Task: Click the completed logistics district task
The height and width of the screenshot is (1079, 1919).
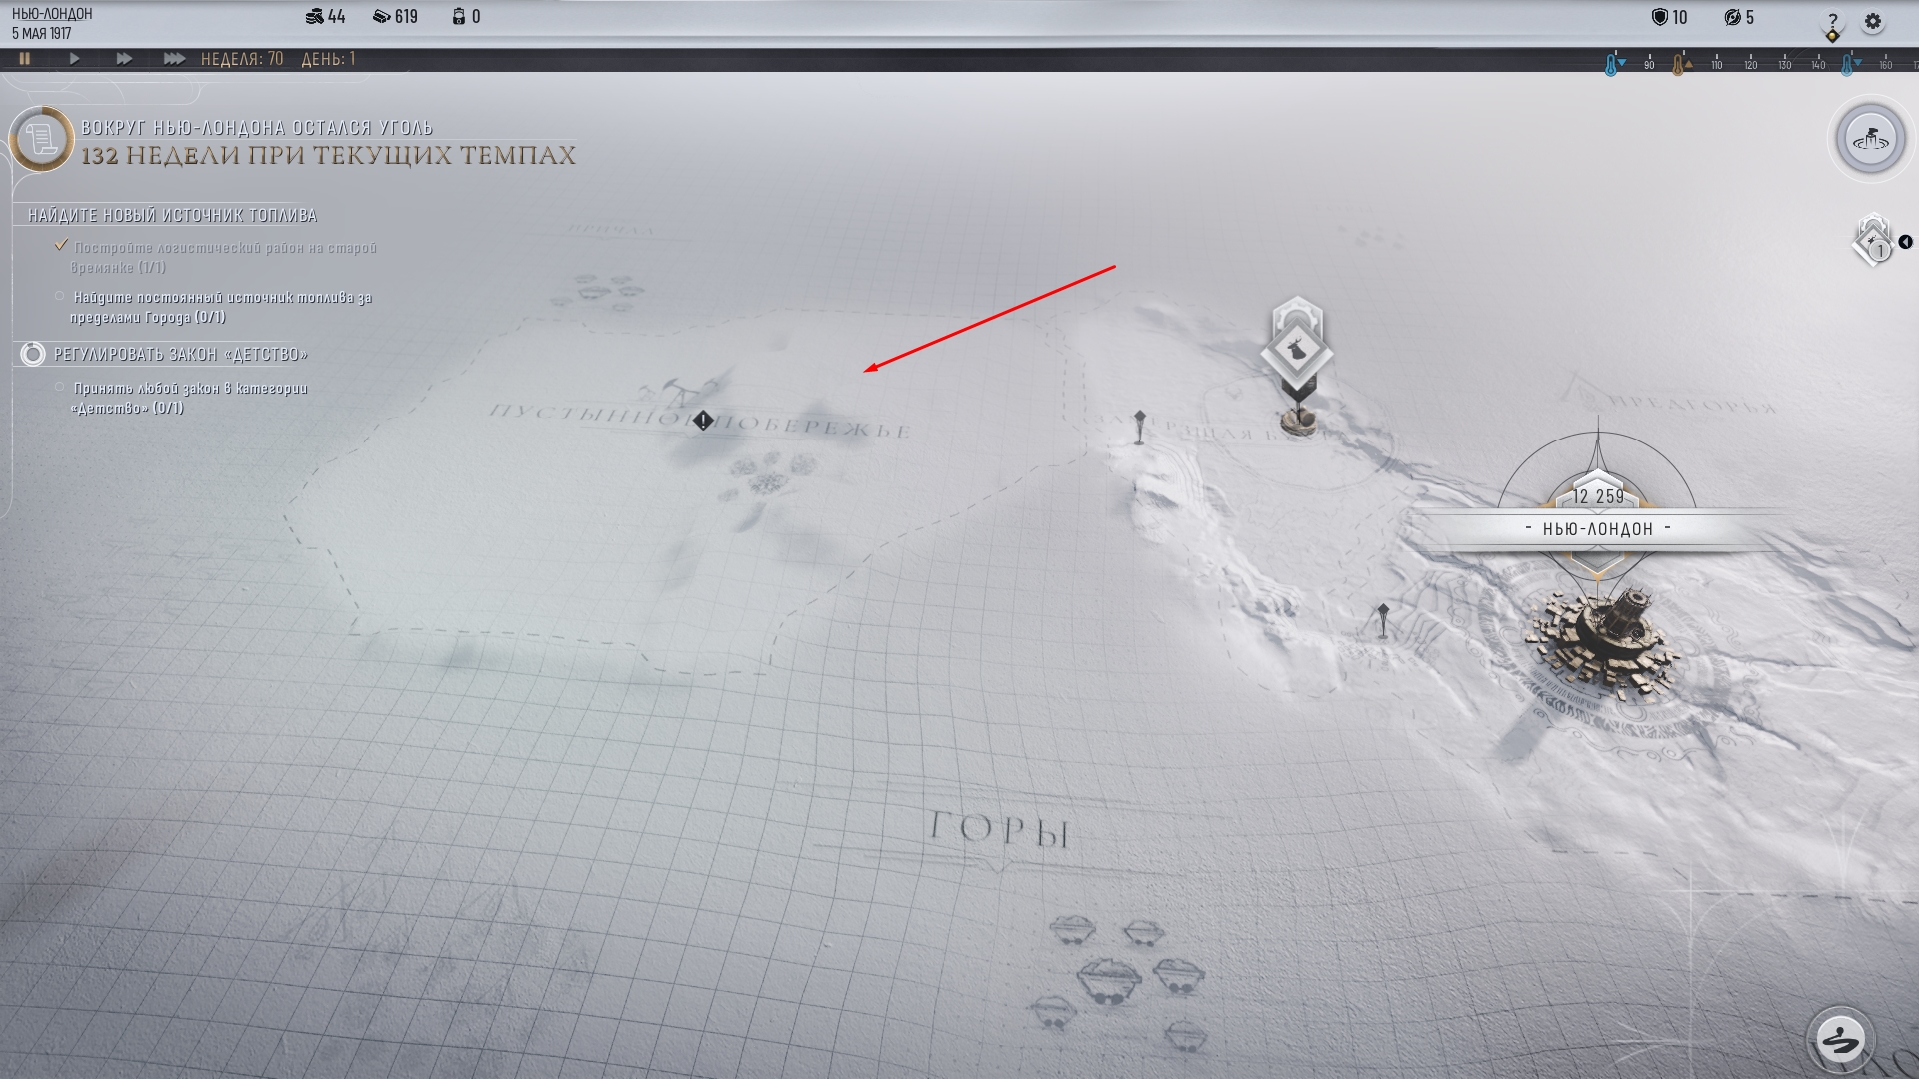Action: click(223, 258)
